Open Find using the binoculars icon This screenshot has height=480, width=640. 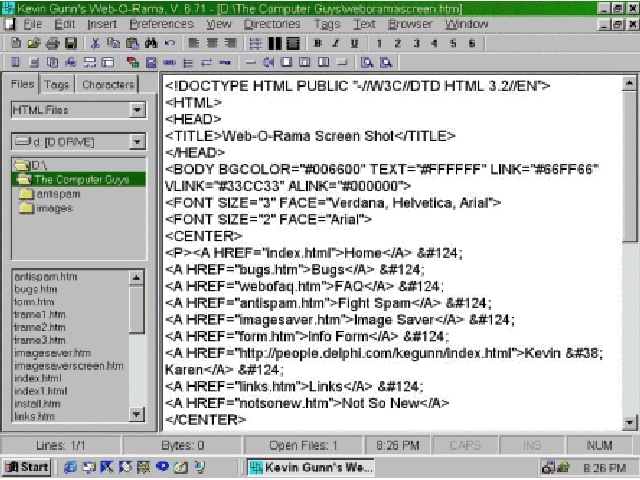point(150,44)
